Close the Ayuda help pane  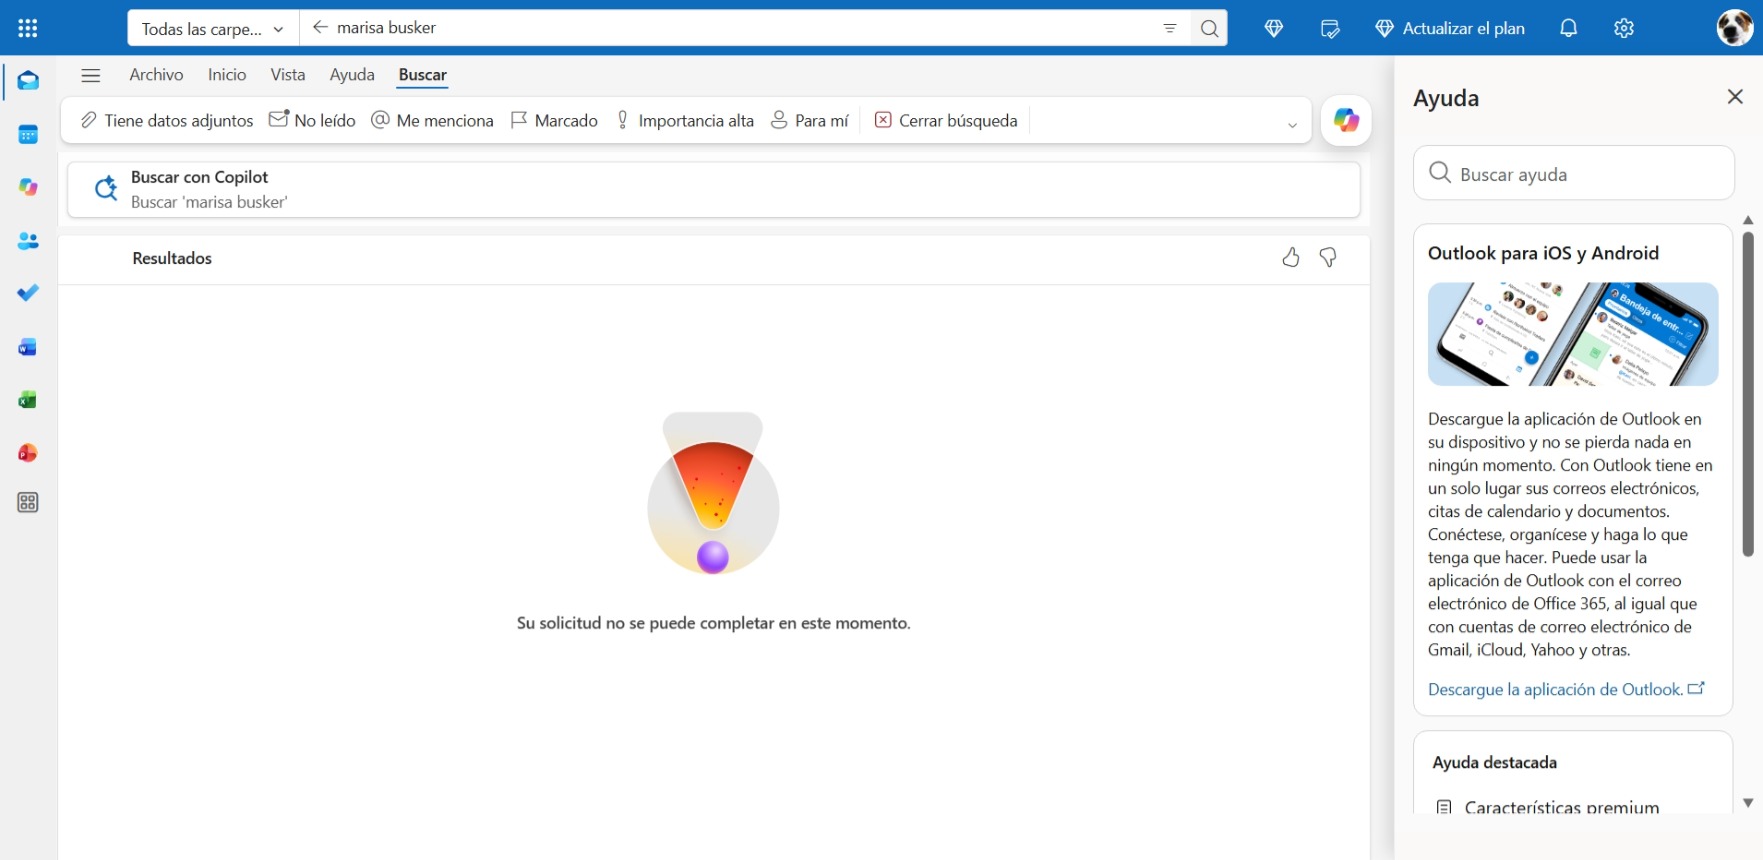1735,97
